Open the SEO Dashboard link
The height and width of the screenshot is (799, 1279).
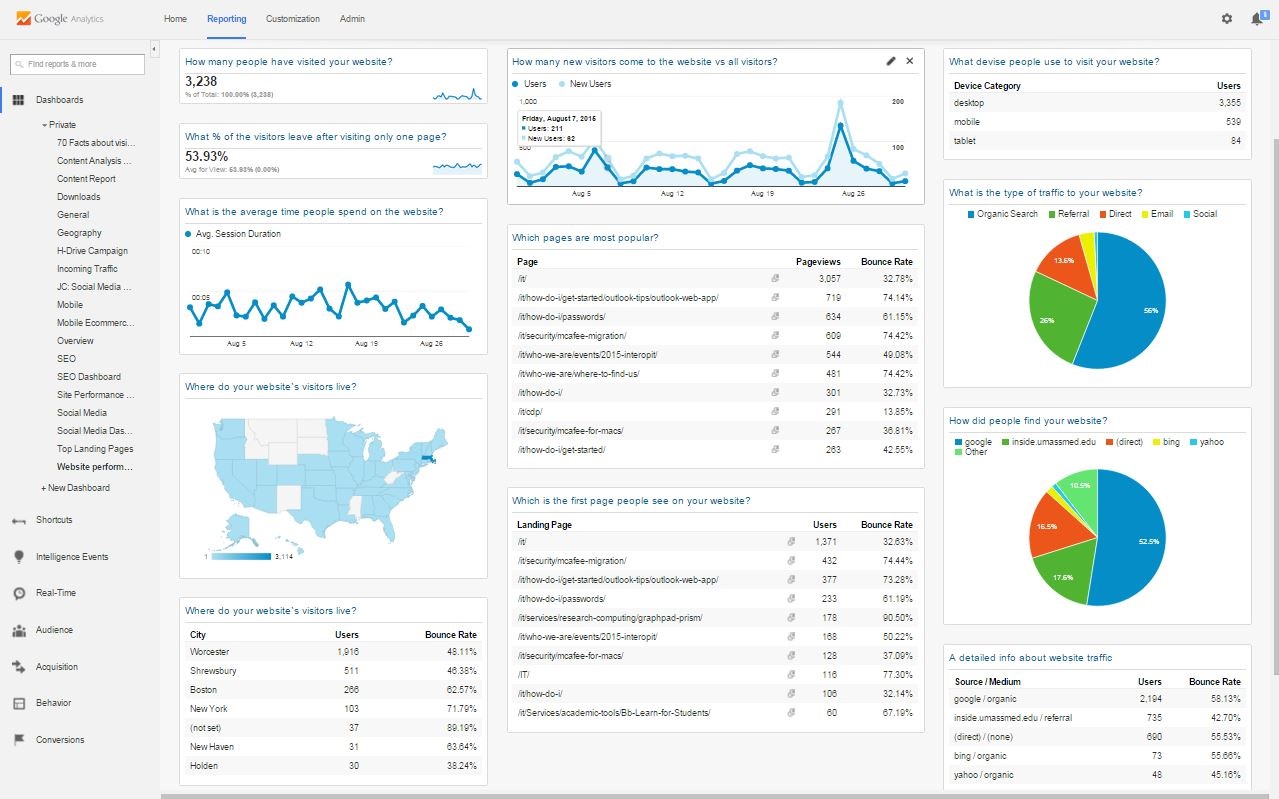[89, 377]
